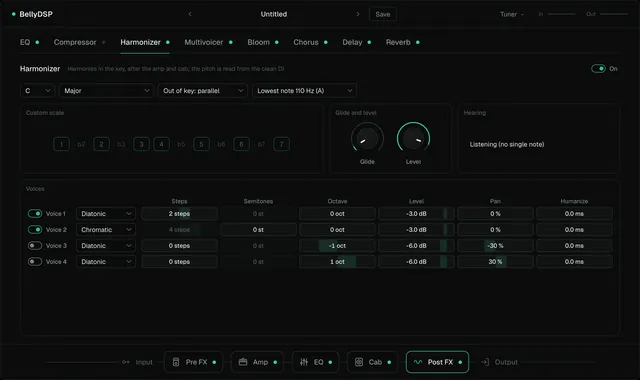Select the Output stage in signal chain
The height and width of the screenshot is (380, 640).
pyautogui.click(x=500, y=362)
